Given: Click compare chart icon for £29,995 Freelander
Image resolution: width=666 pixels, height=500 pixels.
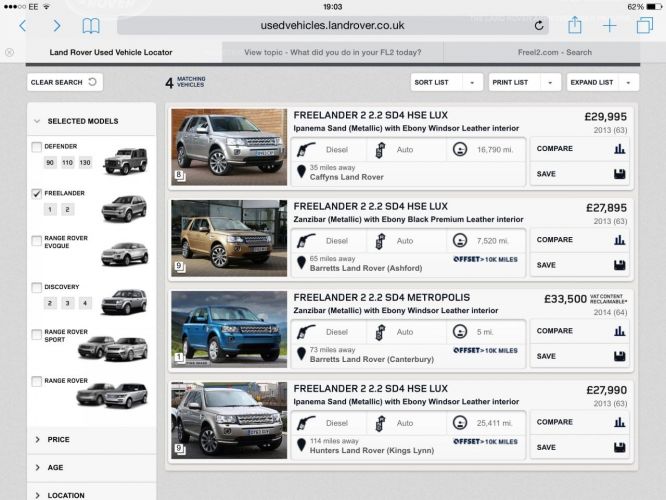Looking at the screenshot, I should coord(620,149).
